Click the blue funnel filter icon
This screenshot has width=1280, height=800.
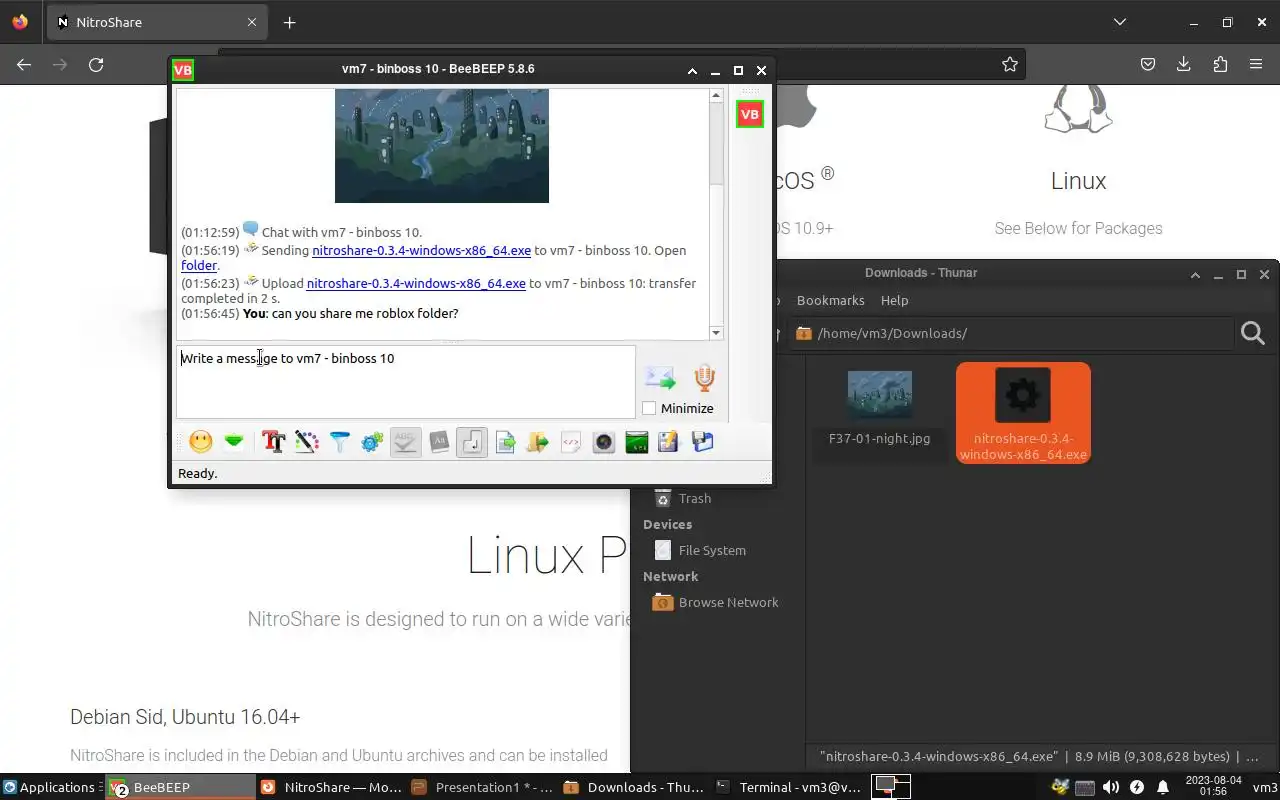[x=340, y=441]
